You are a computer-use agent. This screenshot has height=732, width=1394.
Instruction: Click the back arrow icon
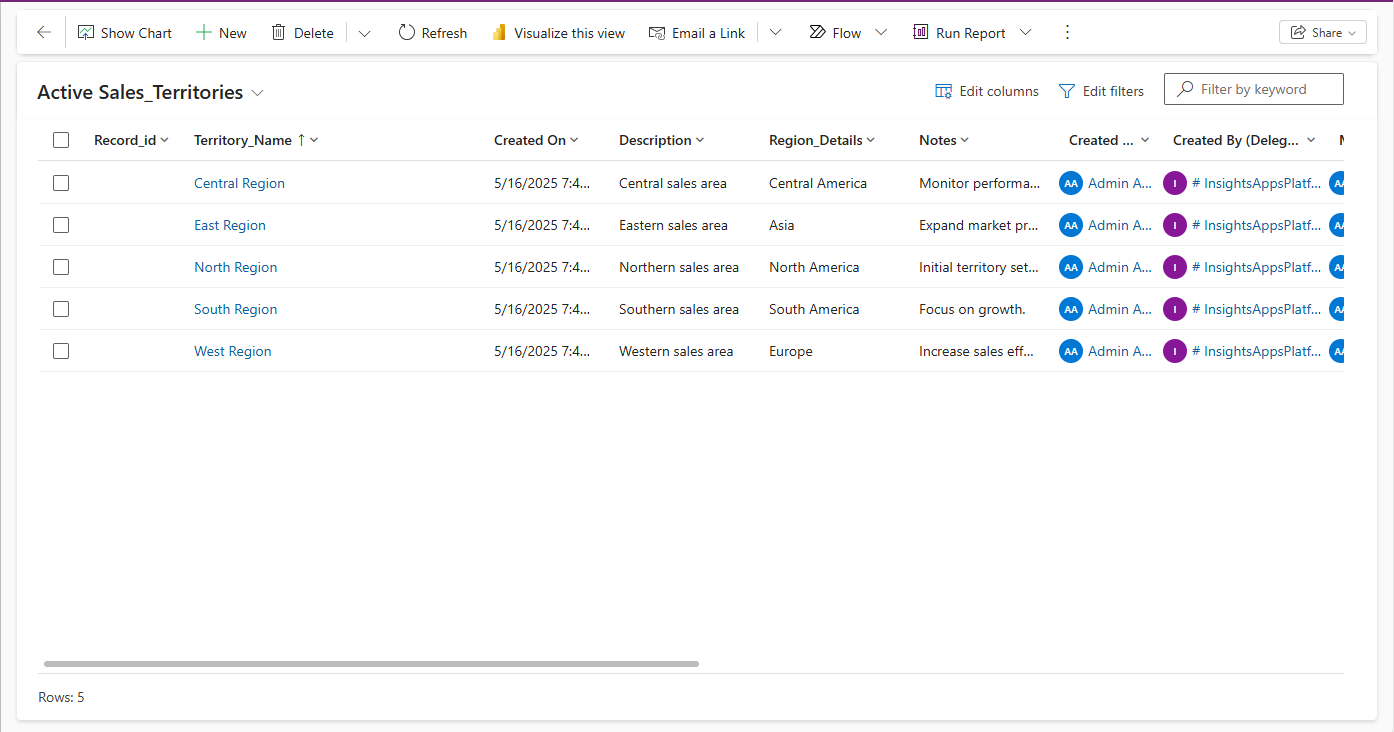point(44,33)
